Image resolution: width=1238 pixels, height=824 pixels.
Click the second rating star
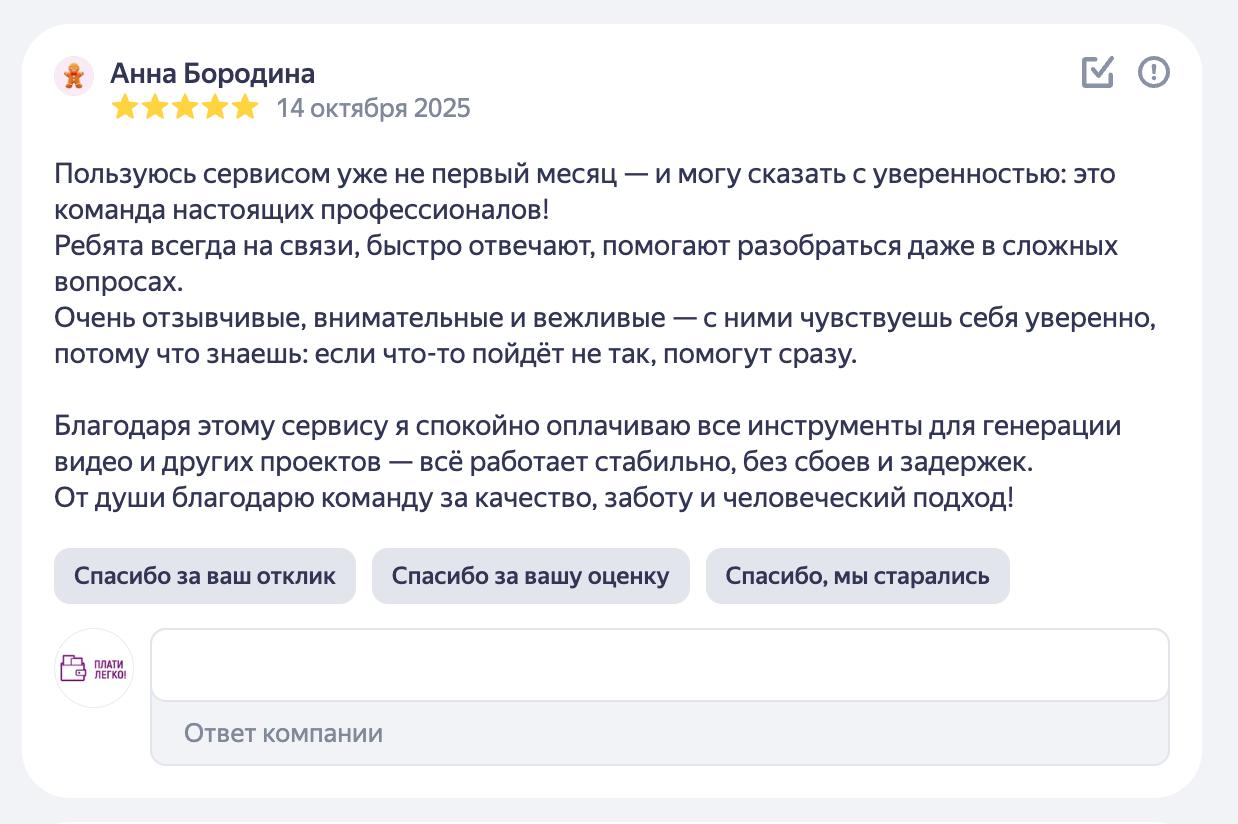tap(154, 108)
